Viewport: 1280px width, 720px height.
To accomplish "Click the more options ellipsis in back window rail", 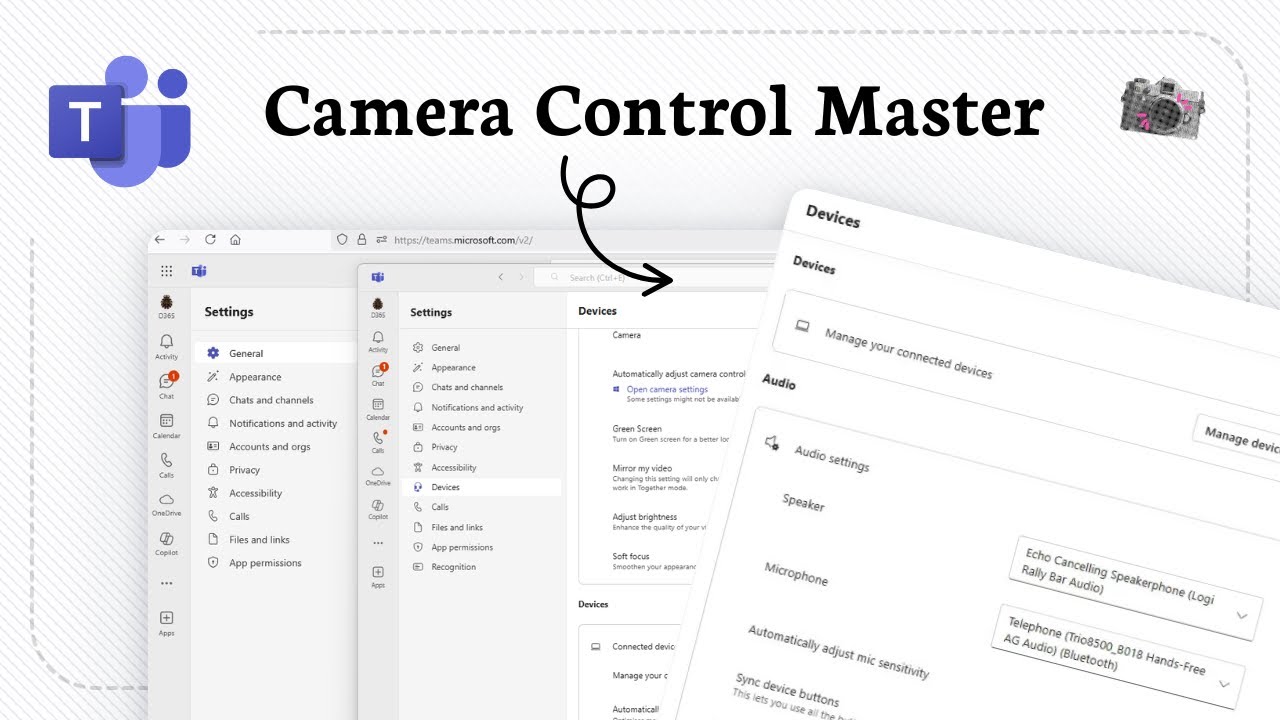I will (x=166, y=583).
